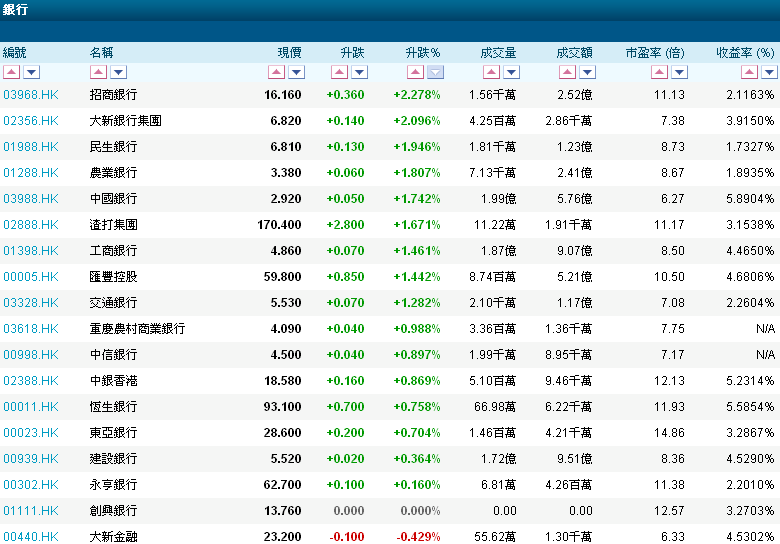Select the 恆生銀行 name cell

(113, 407)
